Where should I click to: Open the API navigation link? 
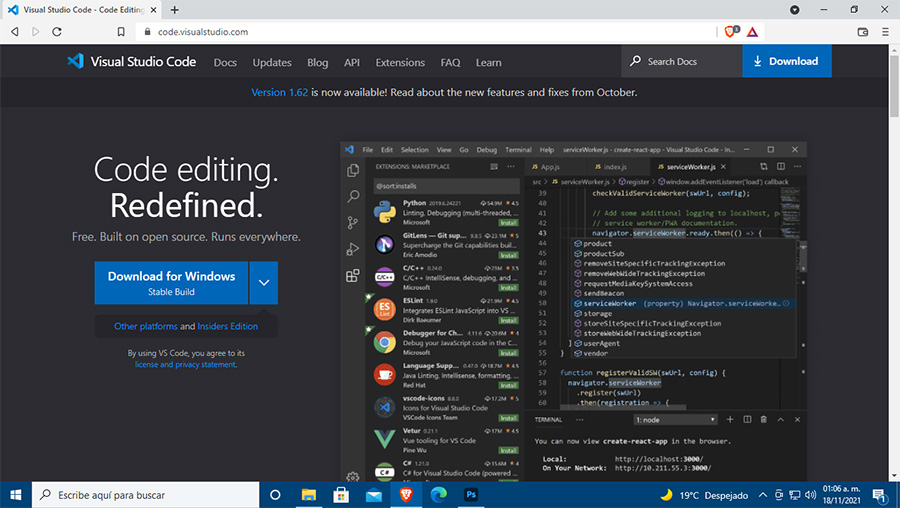pyautogui.click(x=352, y=63)
